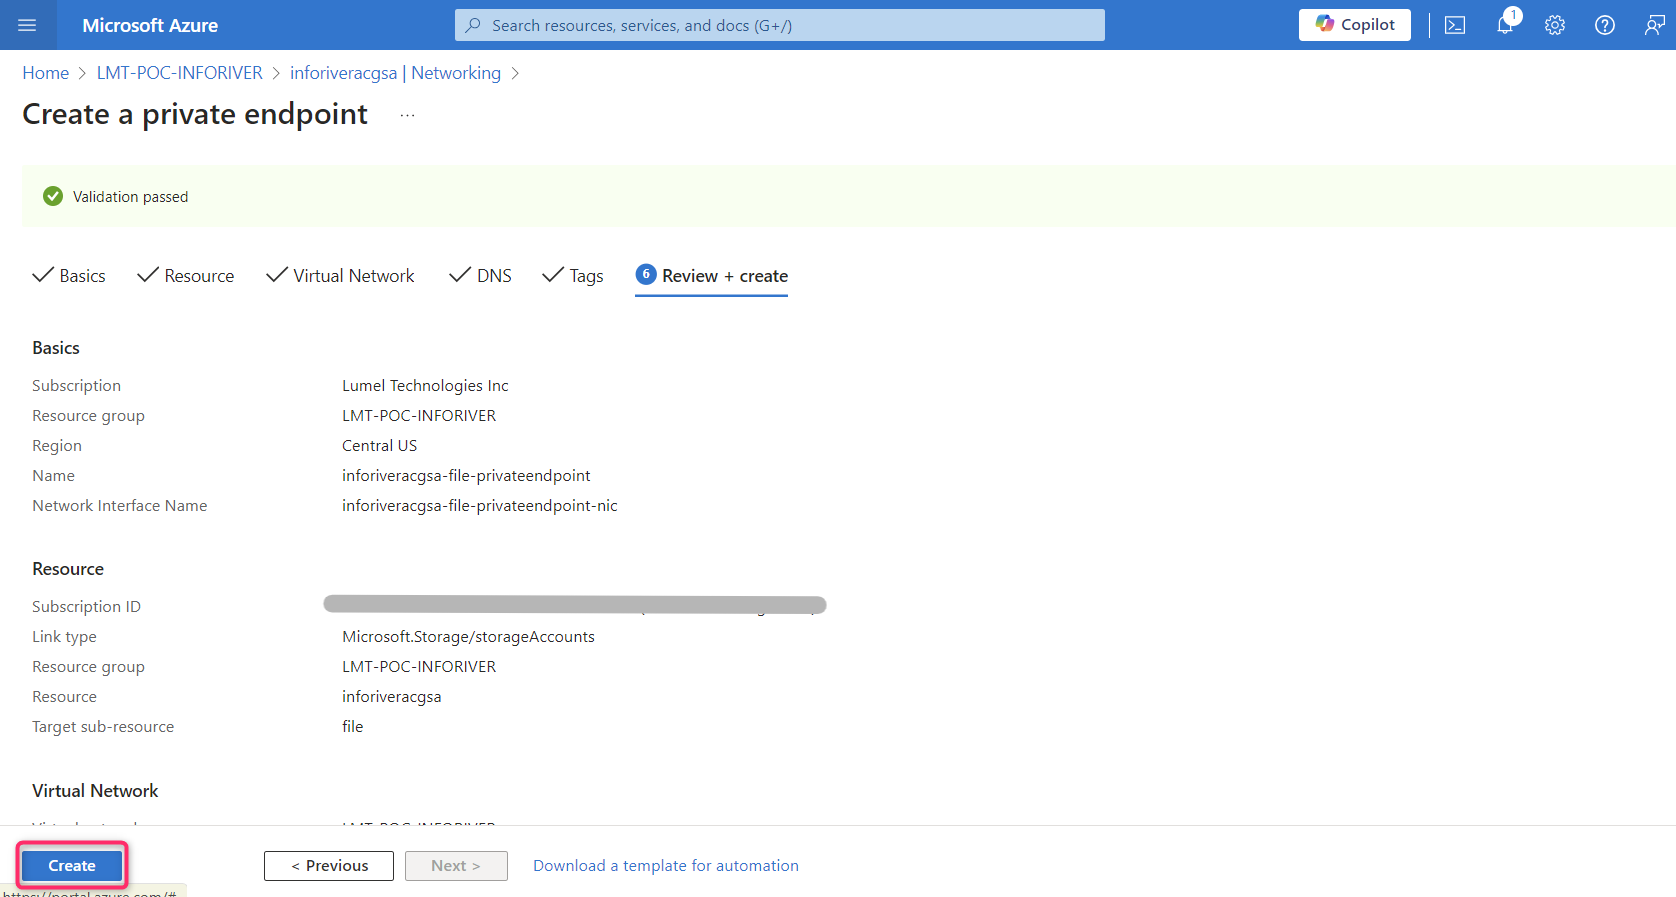1676x897 pixels.
Task: Open portal settings gear
Action: [x=1554, y=25]
